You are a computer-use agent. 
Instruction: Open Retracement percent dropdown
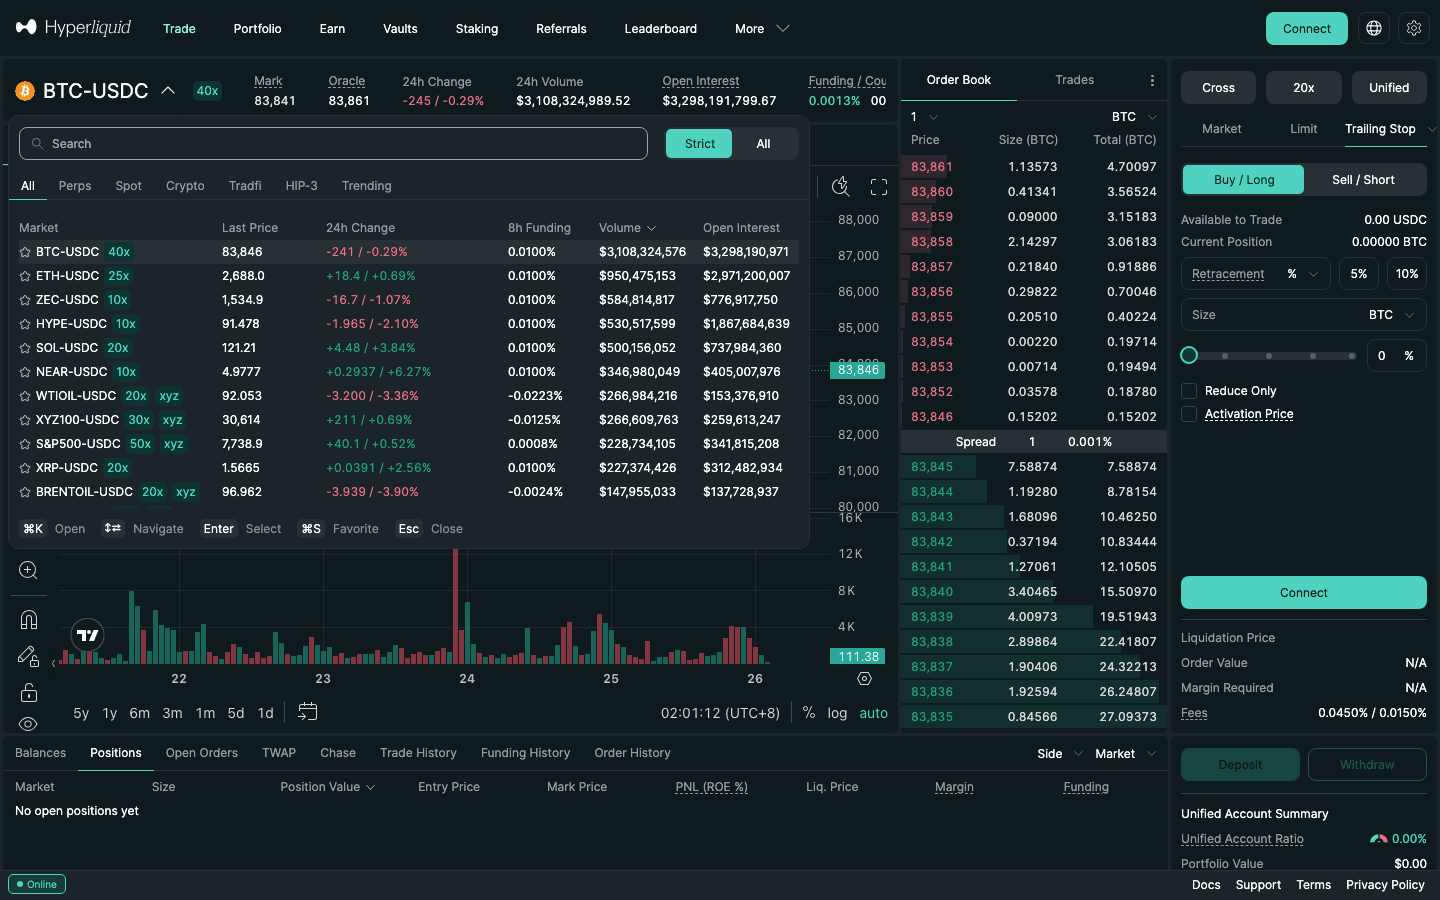(x=1303, y=274)
